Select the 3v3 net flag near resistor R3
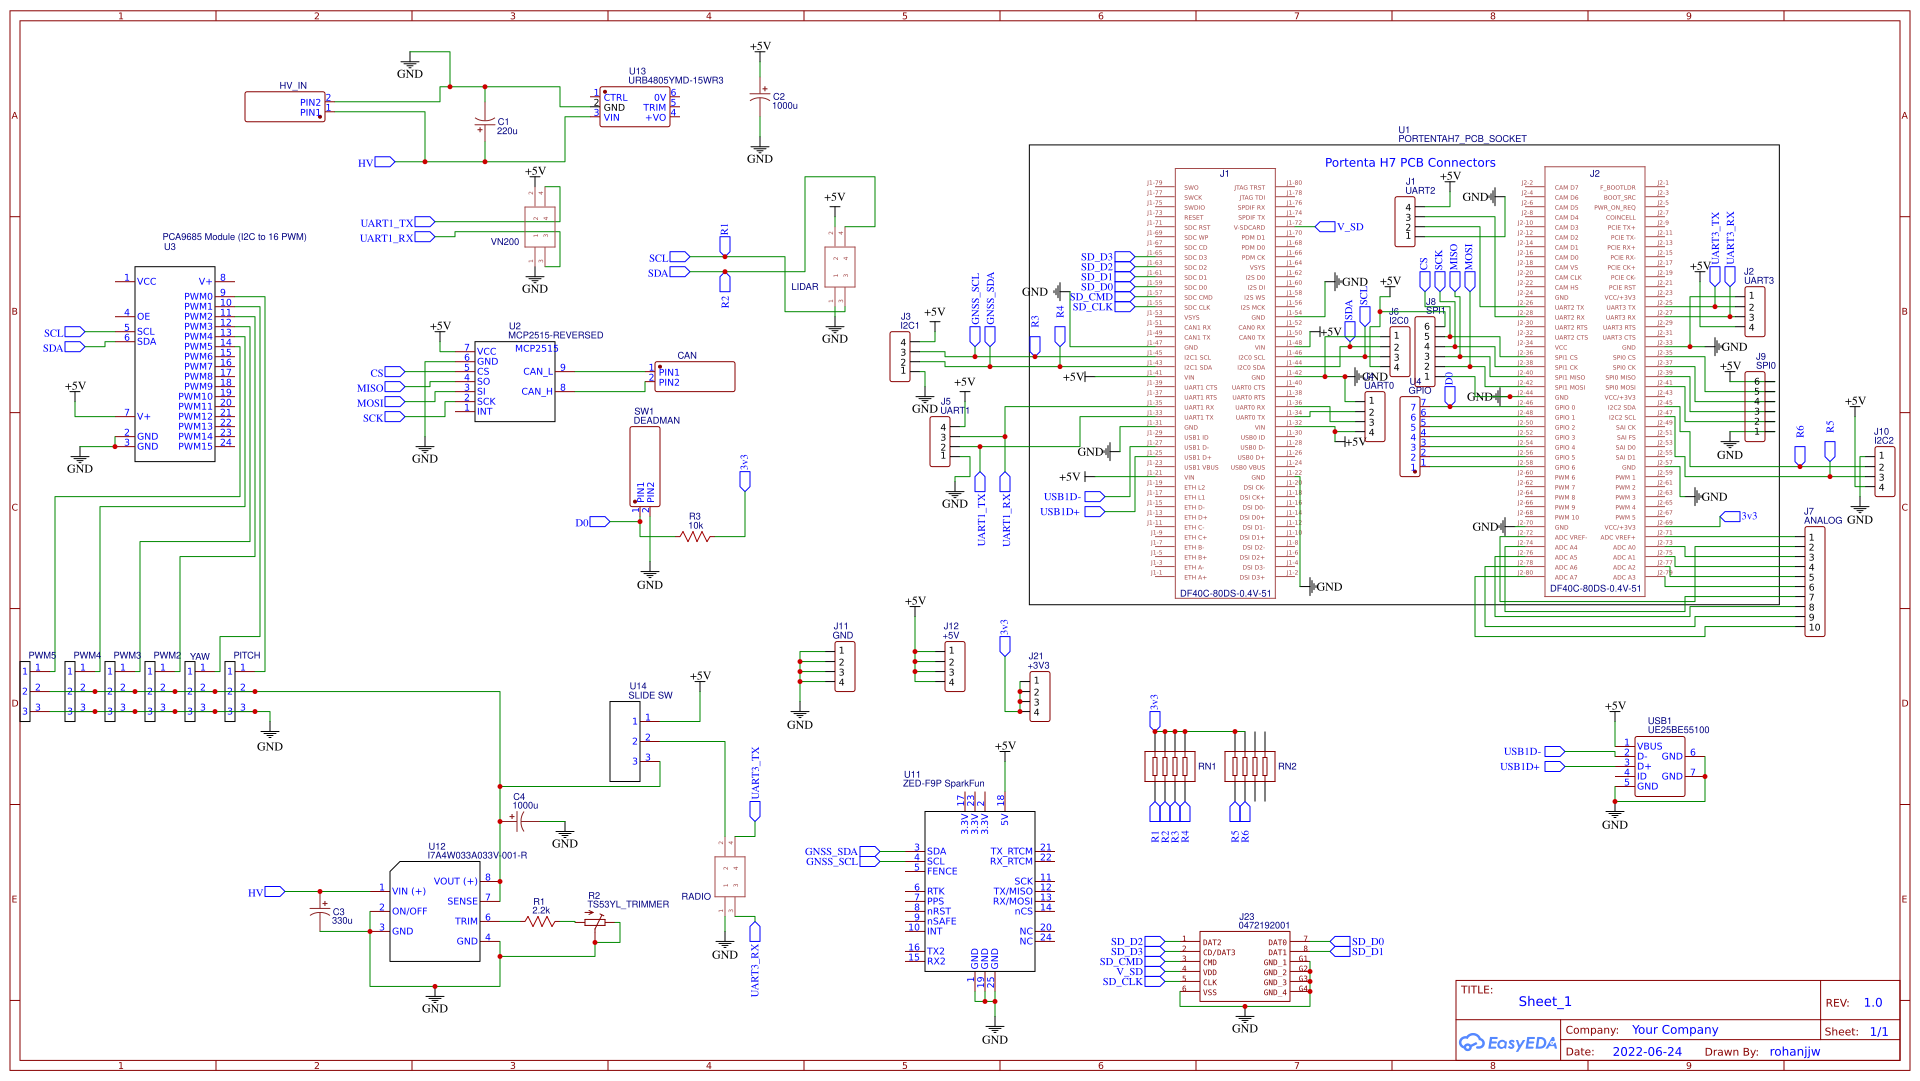1920x1081 pixels. coord(744,478)
